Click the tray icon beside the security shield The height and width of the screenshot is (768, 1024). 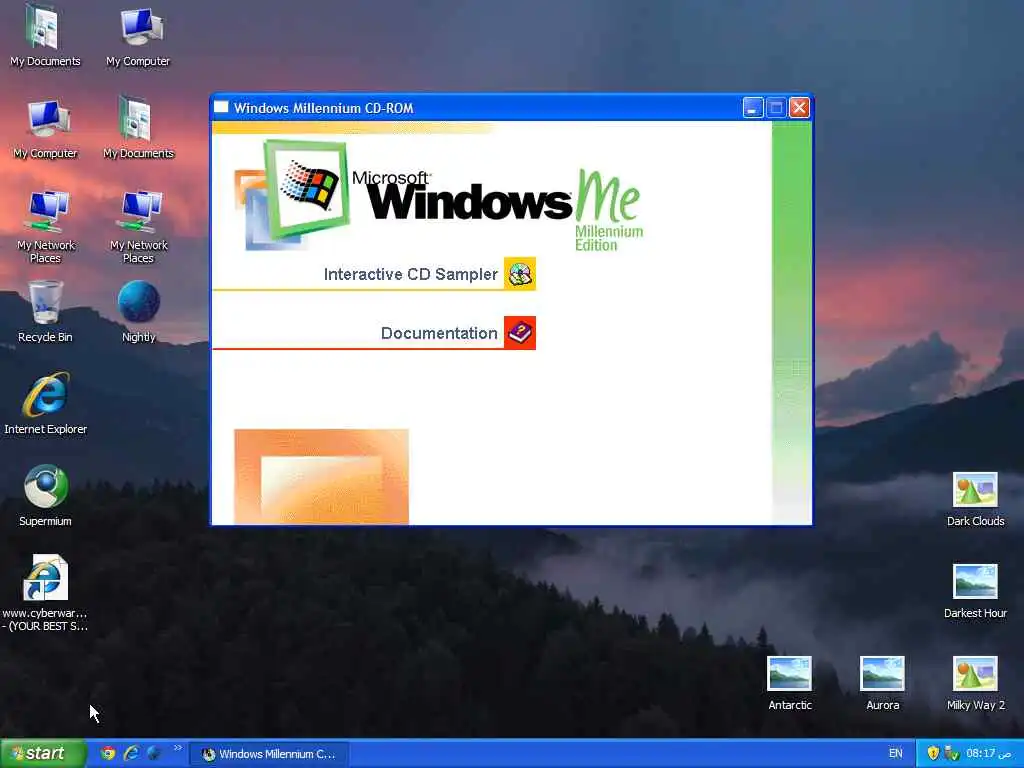pyautogui.click(x=952, y=753)
